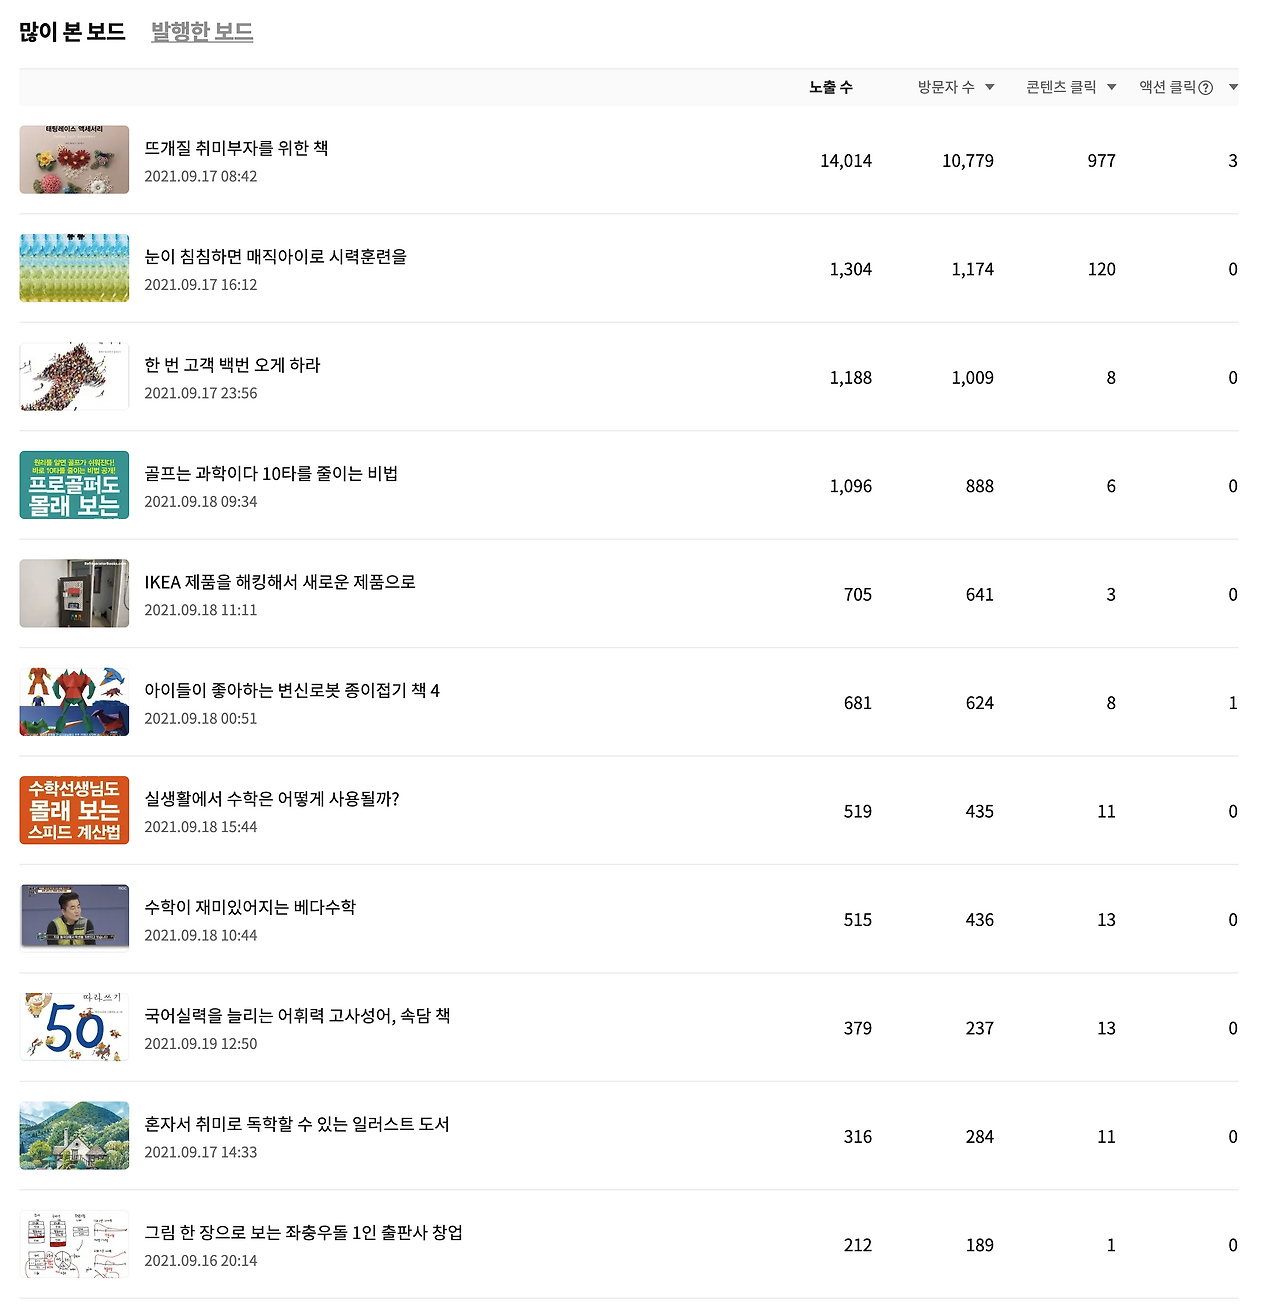Open the post 뜨개질 취미부자를 위한 책
The height and width of the screenshot is (1311, 1280).
coord(240,147)
